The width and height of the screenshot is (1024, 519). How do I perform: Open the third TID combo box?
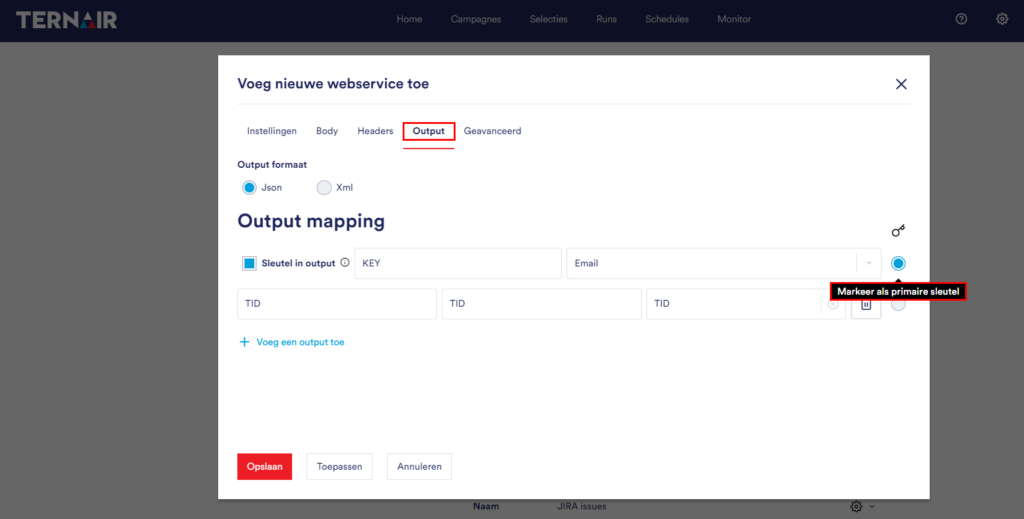click(746, 304)
